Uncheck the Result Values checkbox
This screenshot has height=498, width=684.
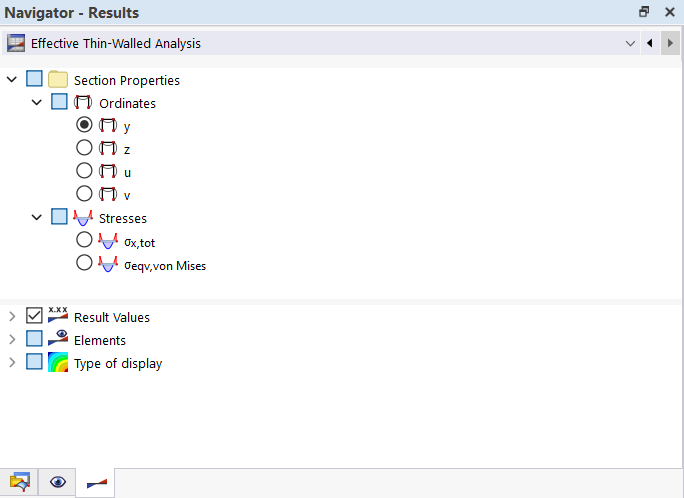click(x=35, y=316)
